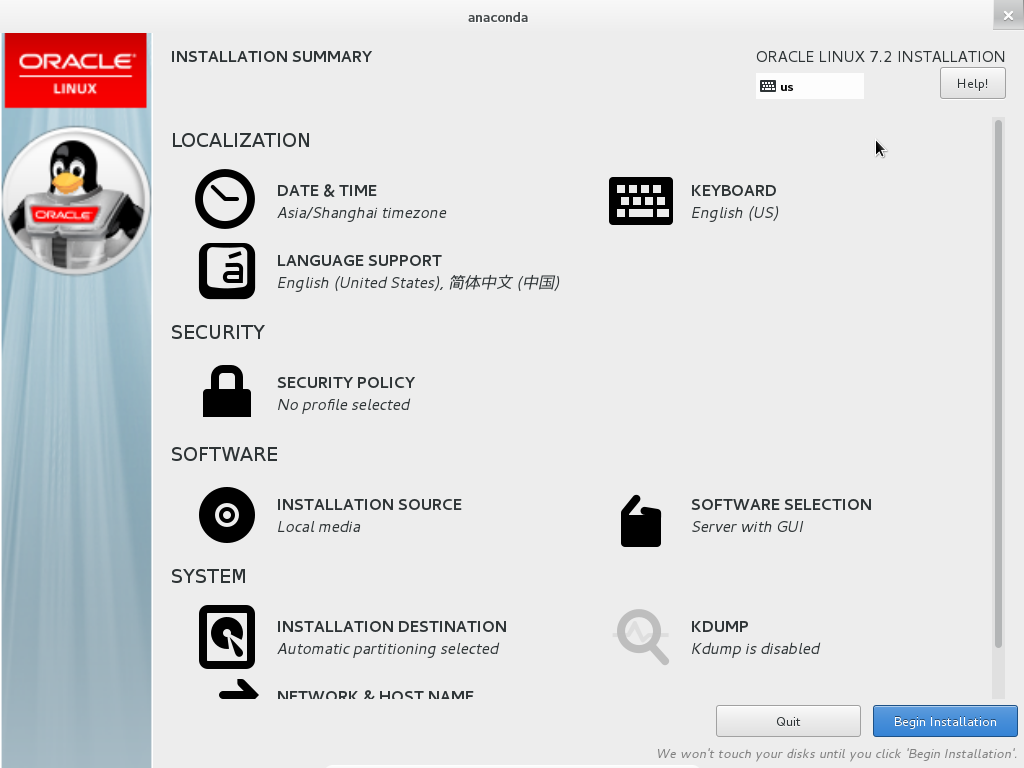Click Kdump is disabled text
1024x768 pixels.
(x=756, y=649)
